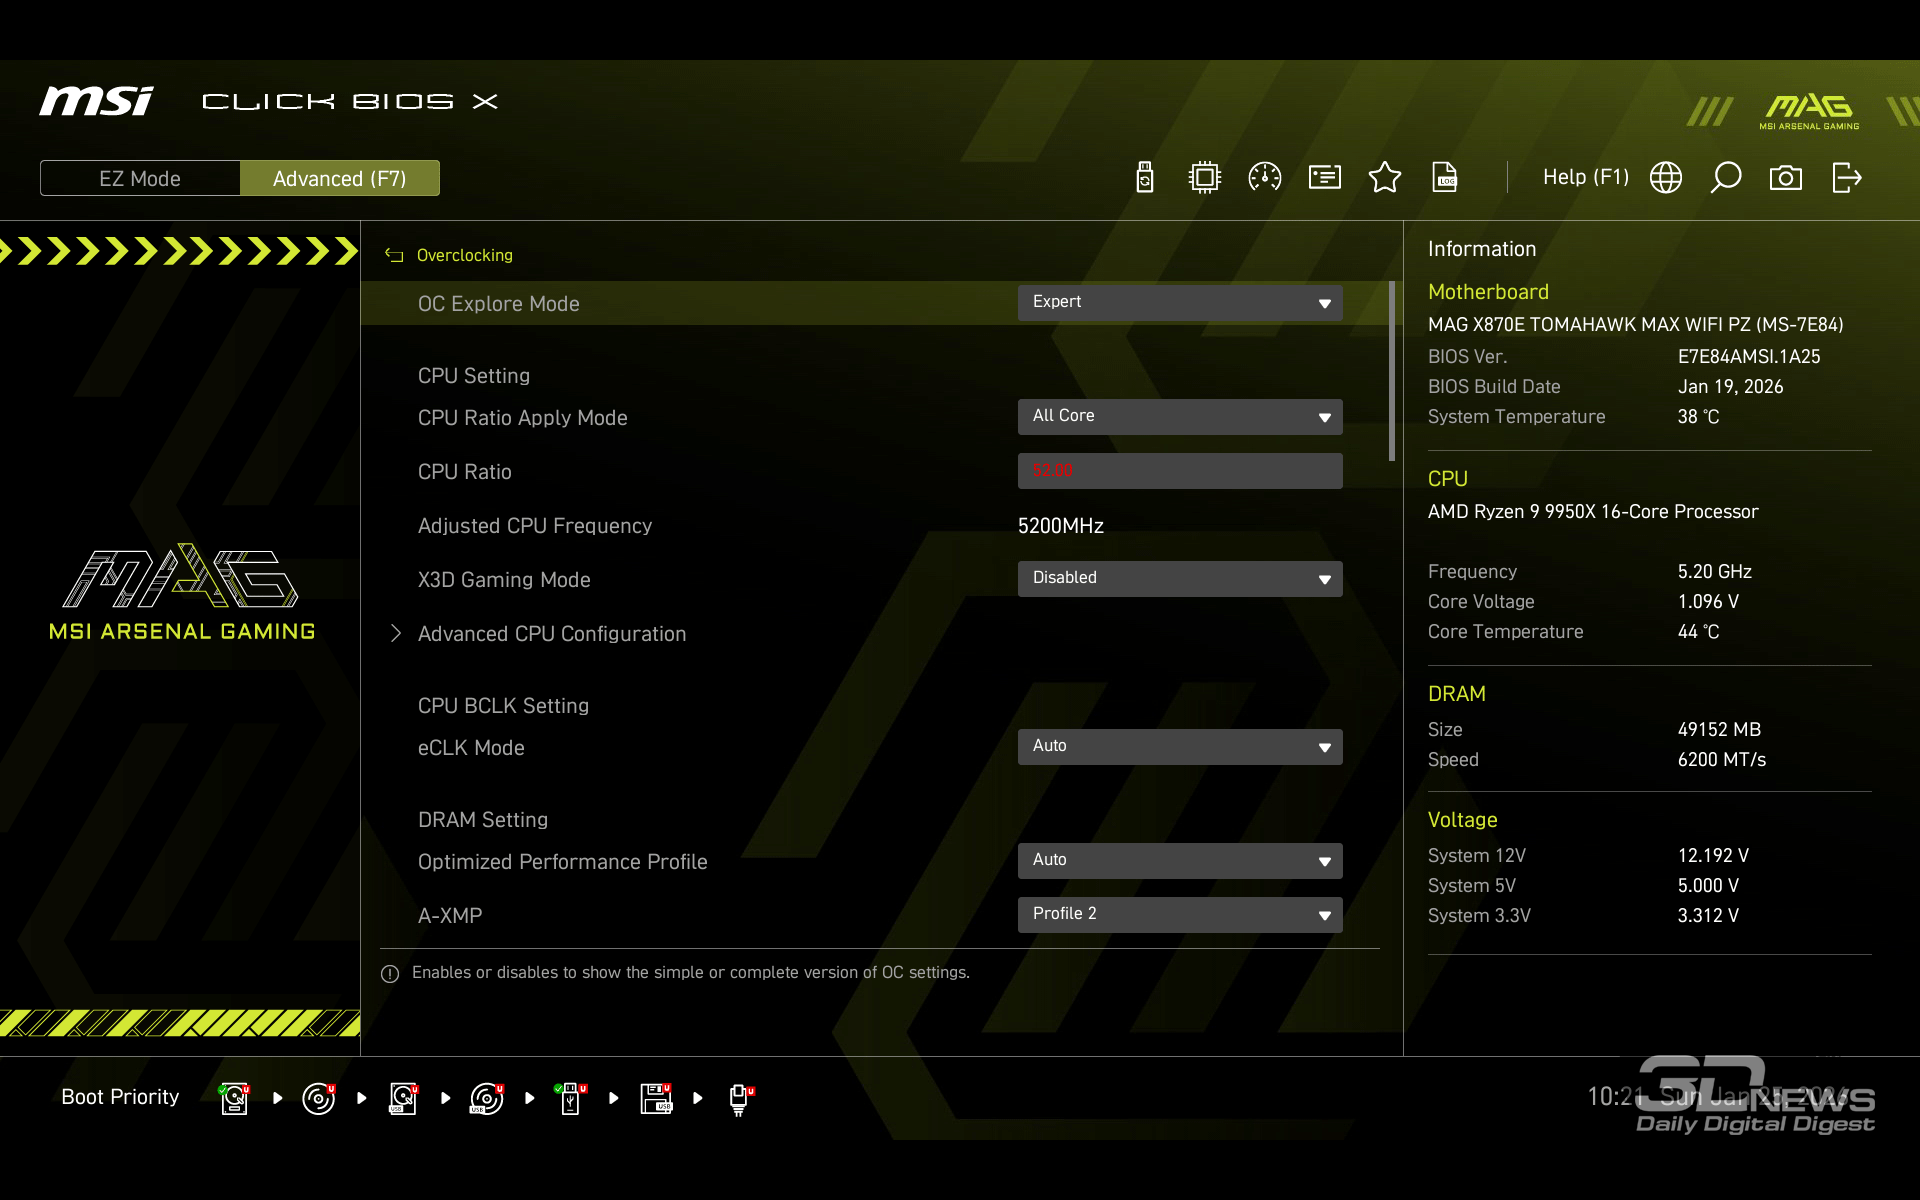Open the A-XMP profile dropdown
Image resolution: width=1920 pixels, height=1200 pixels.
tap(1180, 915)
